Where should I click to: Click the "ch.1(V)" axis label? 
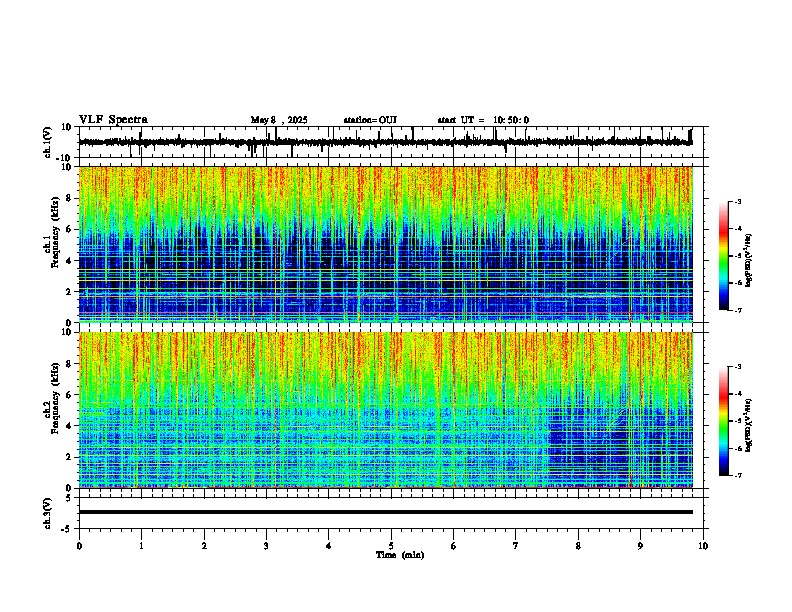coord(48,142)
